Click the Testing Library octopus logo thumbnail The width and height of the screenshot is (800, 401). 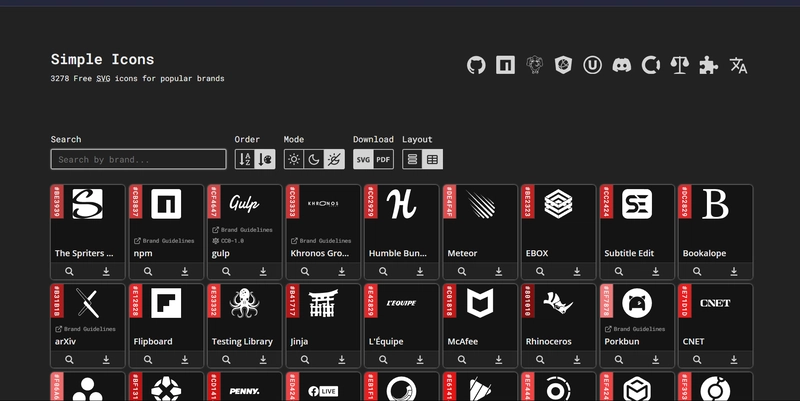(244, 303)
